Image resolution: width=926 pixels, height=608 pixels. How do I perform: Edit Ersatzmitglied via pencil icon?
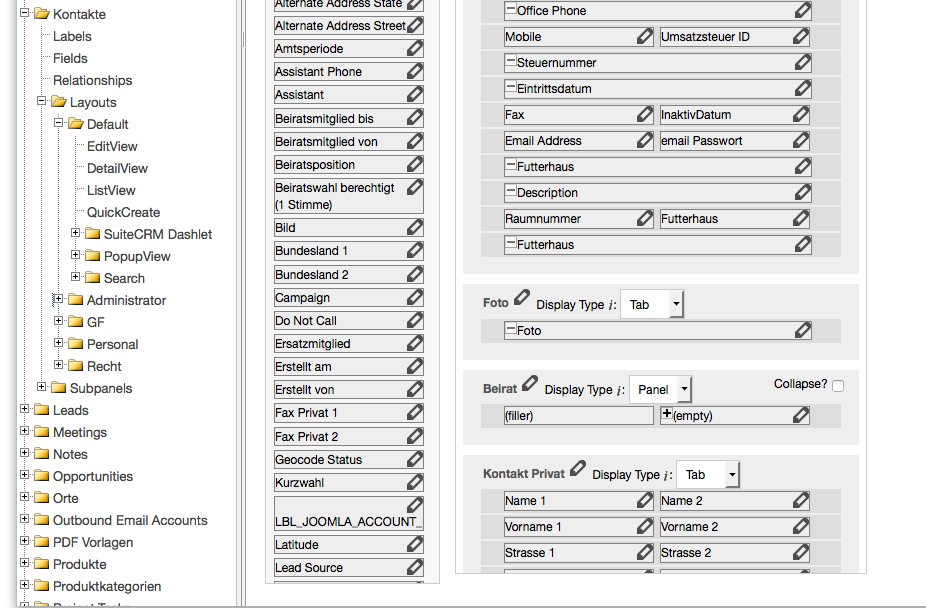pyautogui.click(x=415, y=343)
